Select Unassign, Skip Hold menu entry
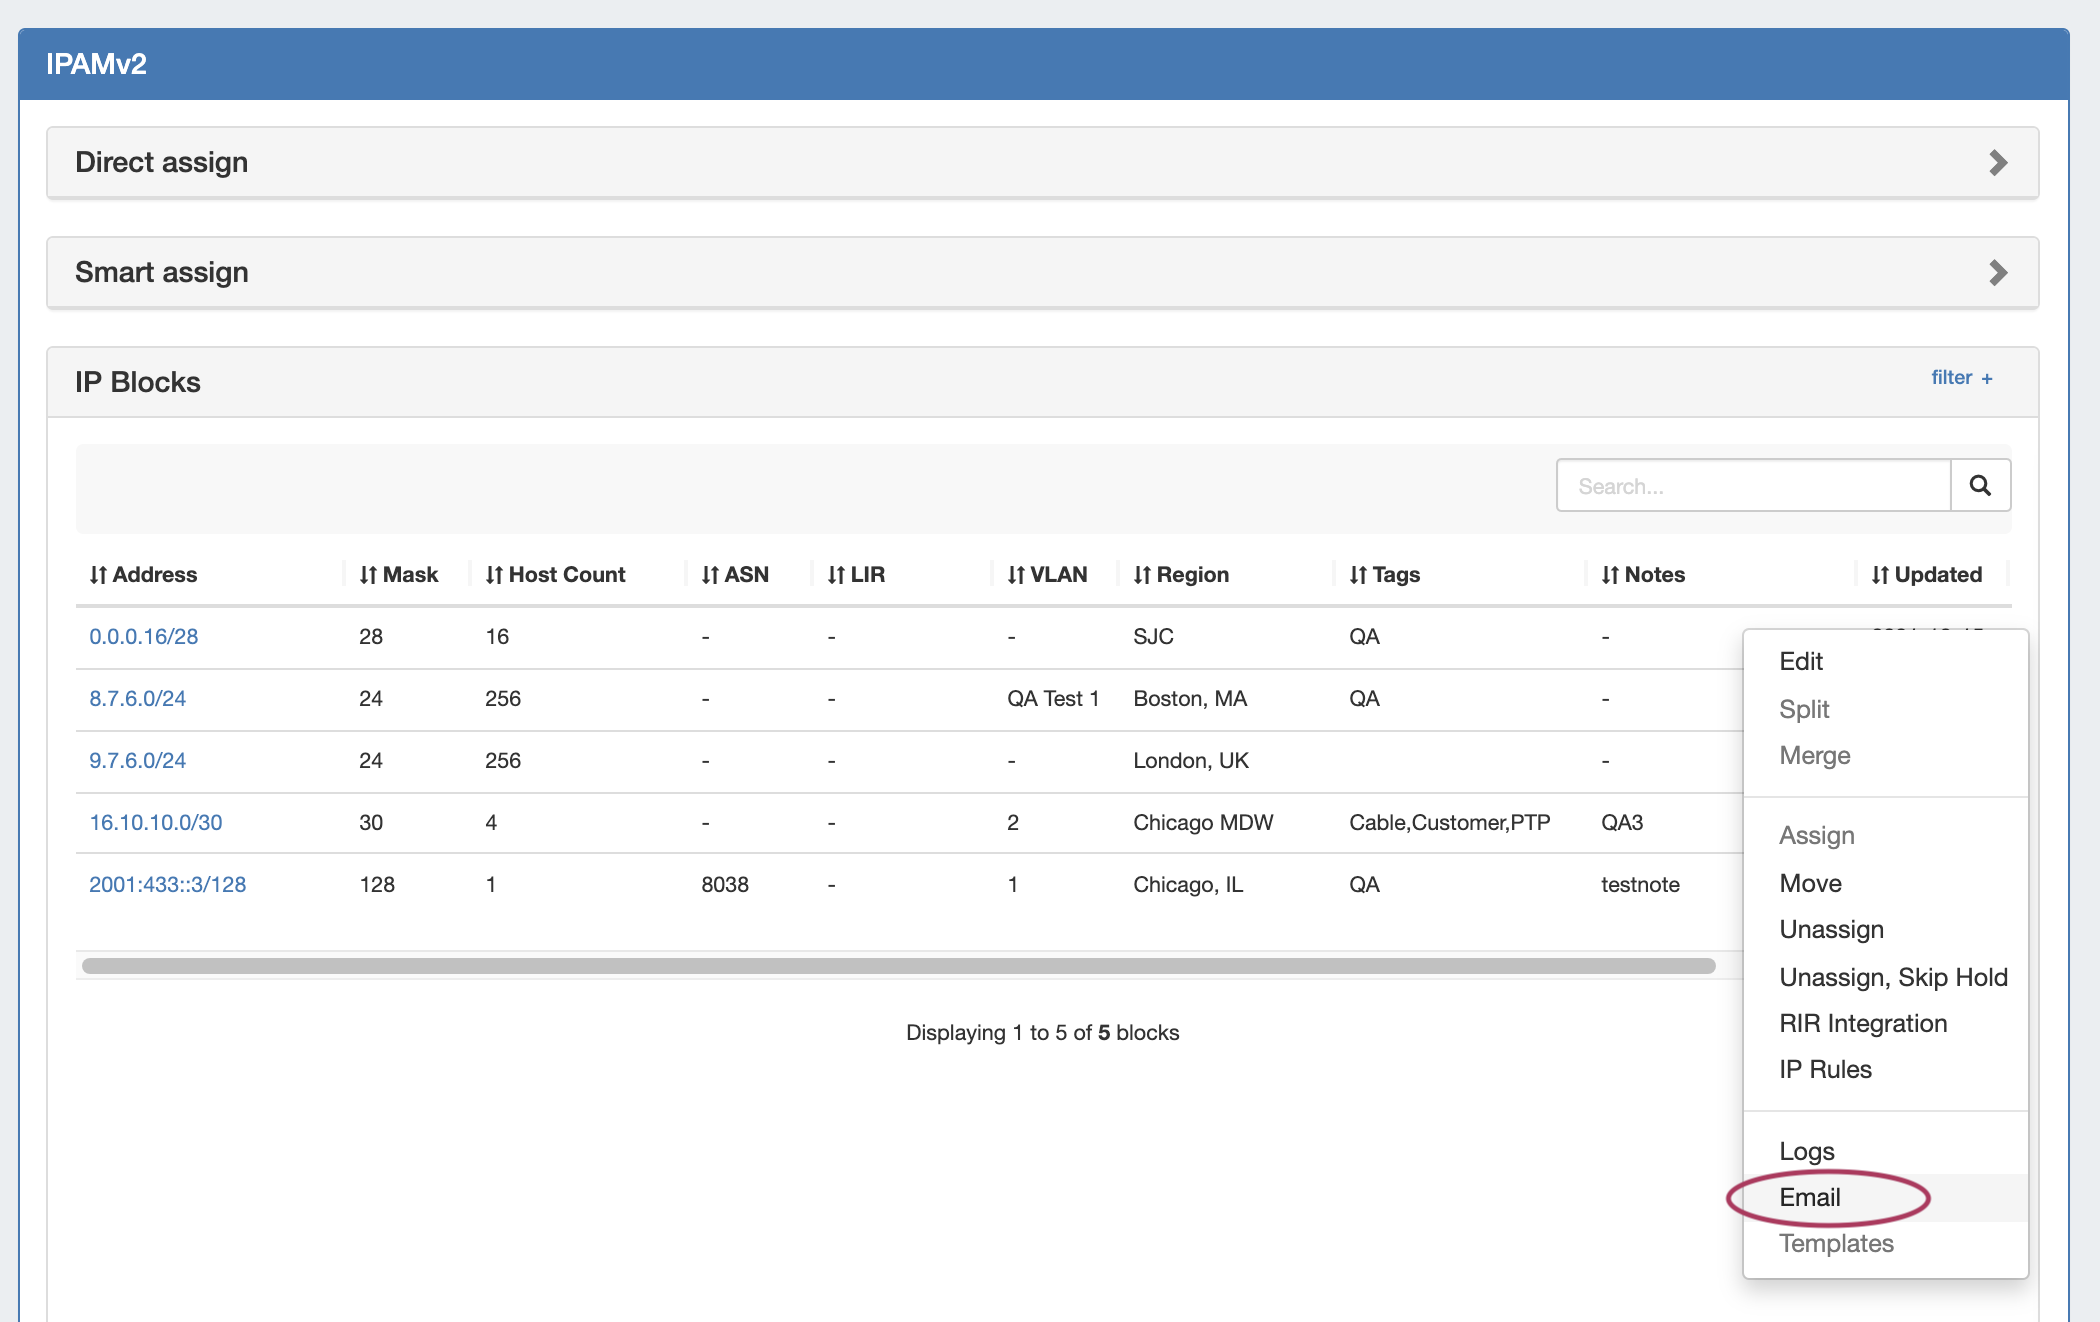This screenshot has width=2100, height=1322. pyautogui.click(x=1893, y=977)
